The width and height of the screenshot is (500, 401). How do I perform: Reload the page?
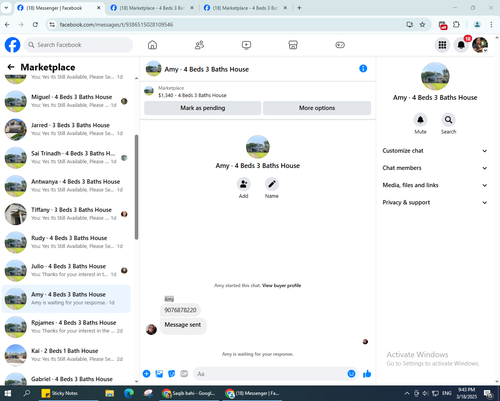[35, 25]
